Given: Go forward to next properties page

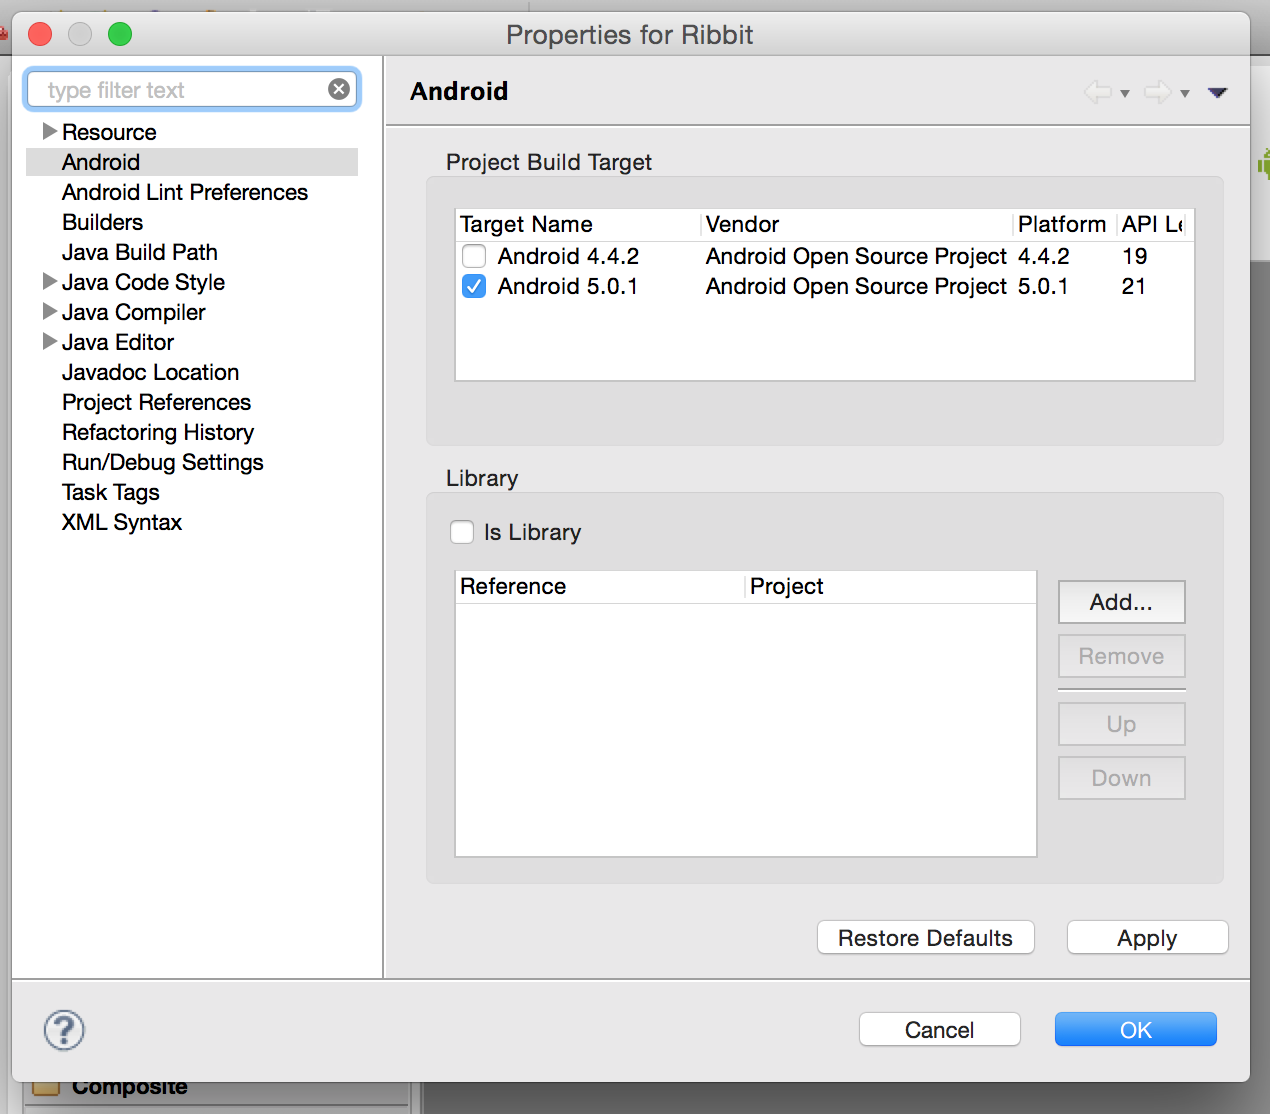Looking at the screenshot, I should pyautogui.click(x=1158, y=92).
